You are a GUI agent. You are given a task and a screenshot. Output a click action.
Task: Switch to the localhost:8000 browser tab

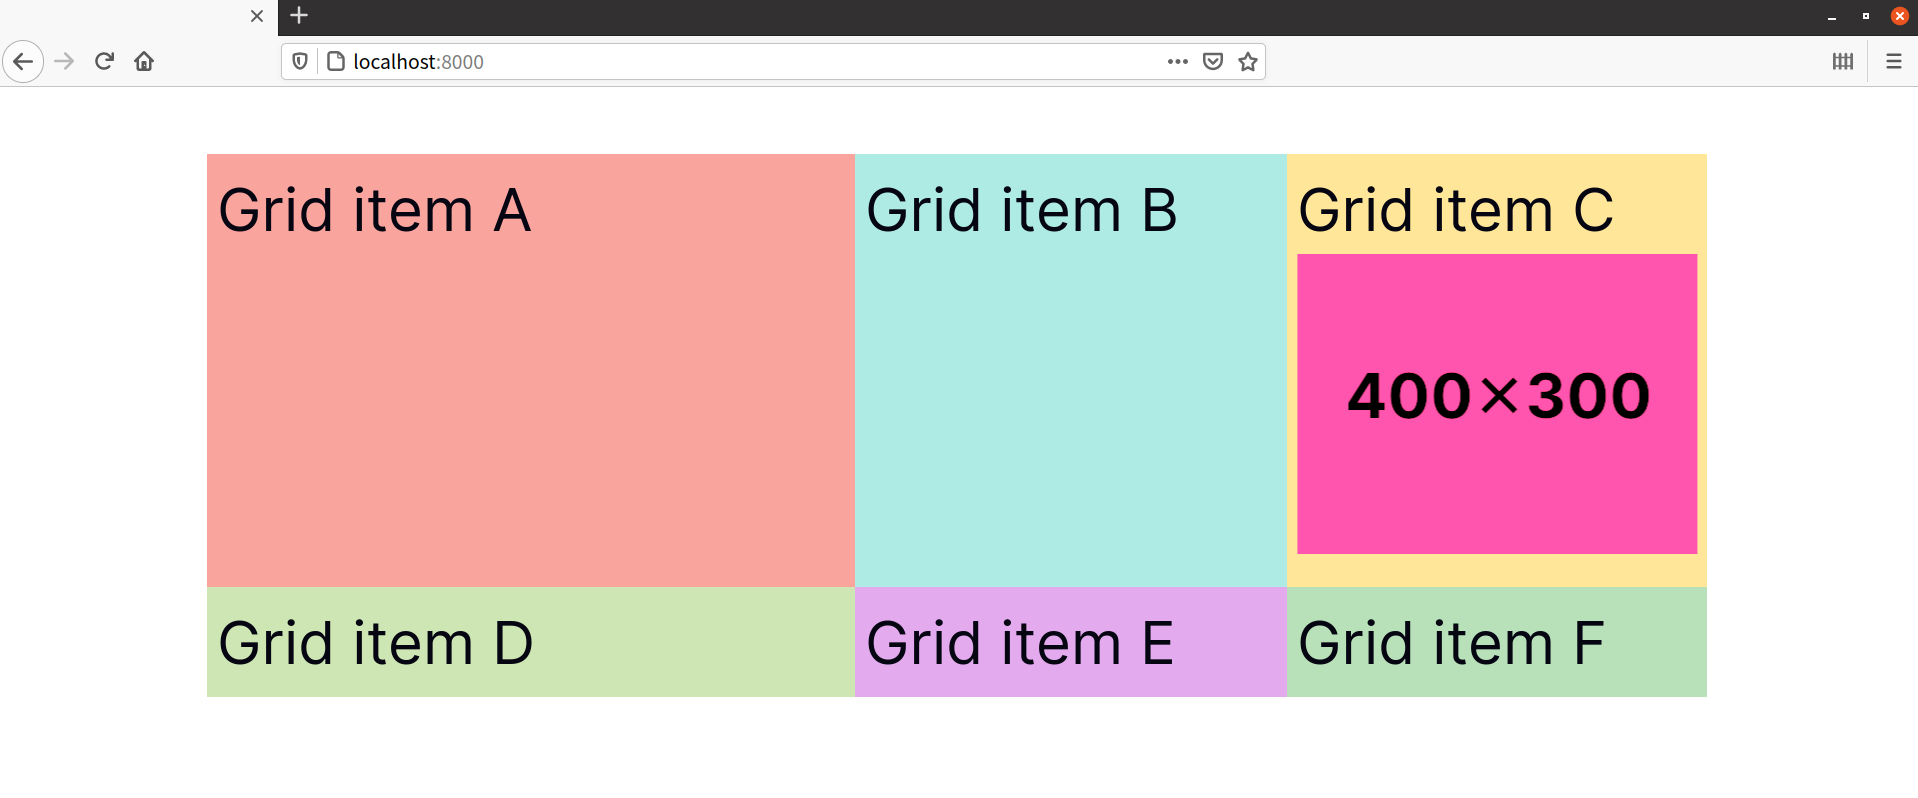tap(130, 16)
